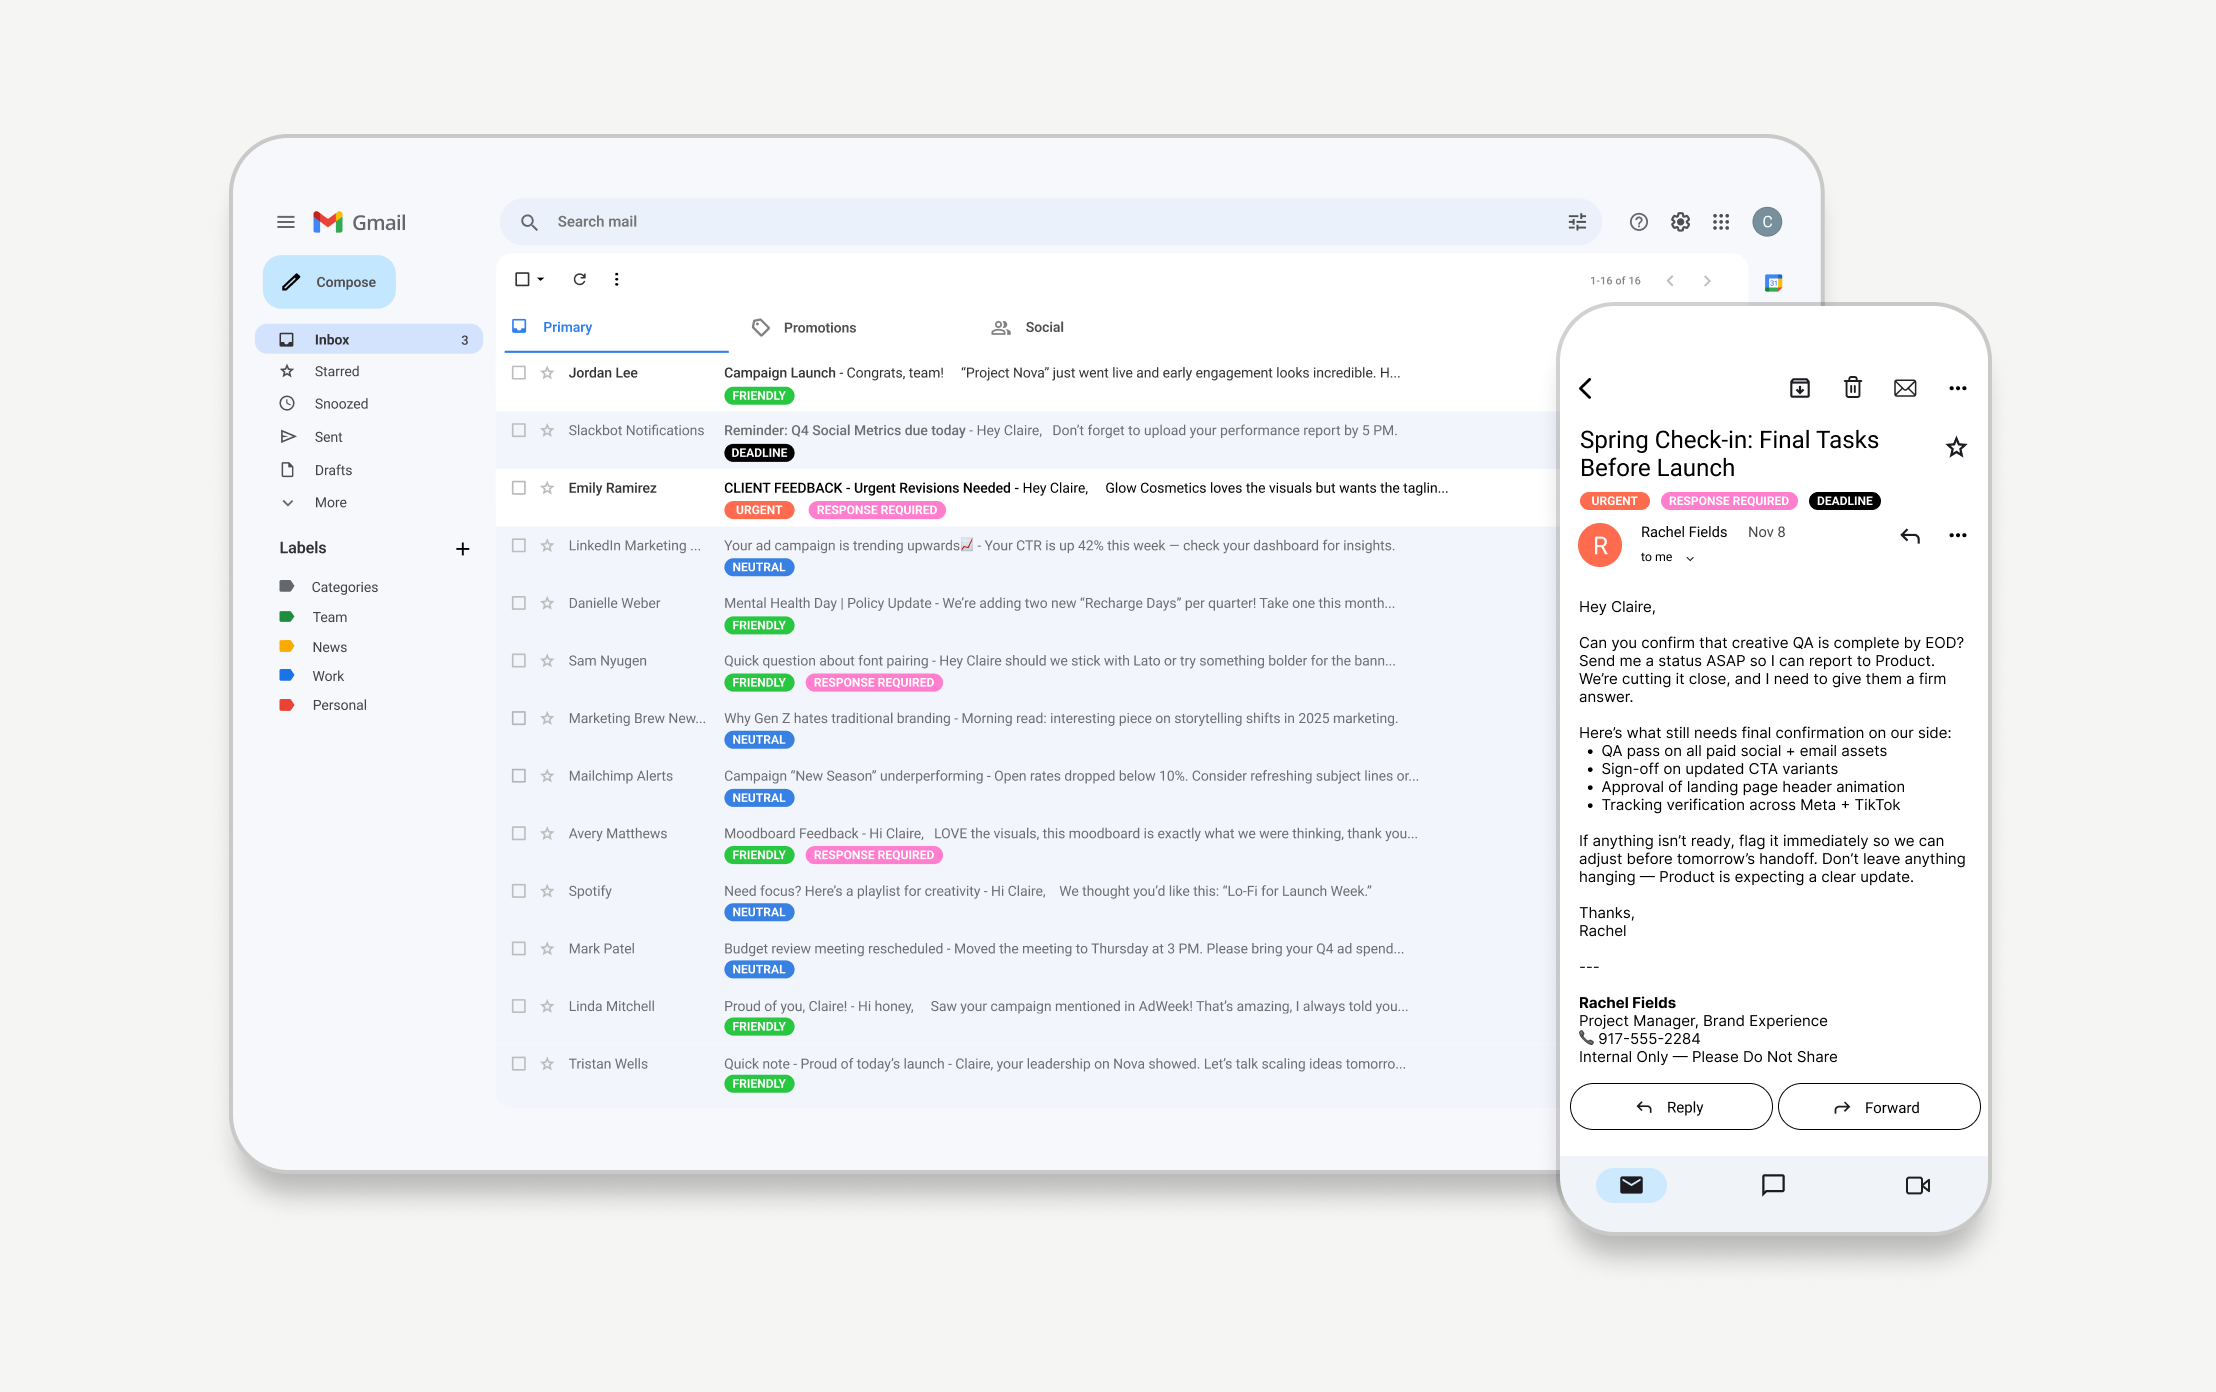Open select-all dropdown arrow
Screen dimensions: 2216x1392
pos(541,280)
